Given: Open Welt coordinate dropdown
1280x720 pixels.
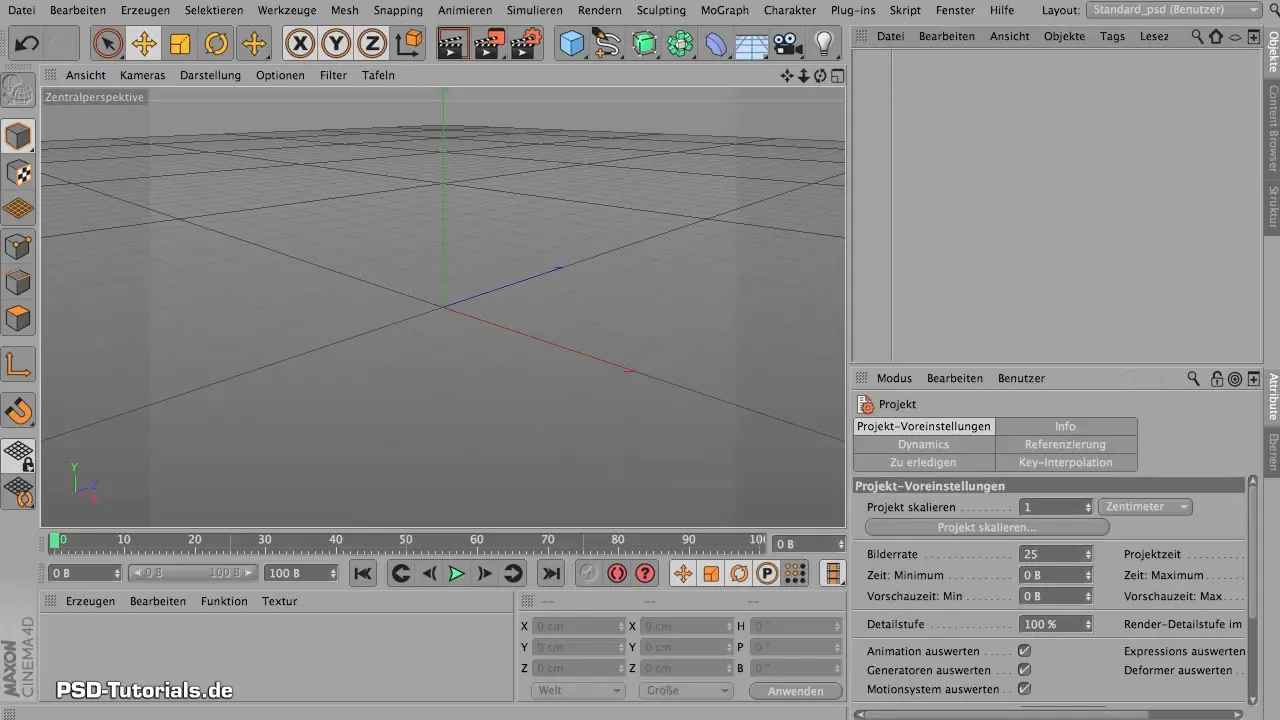Looking at the screenshot, I should [x=577, y=691].
